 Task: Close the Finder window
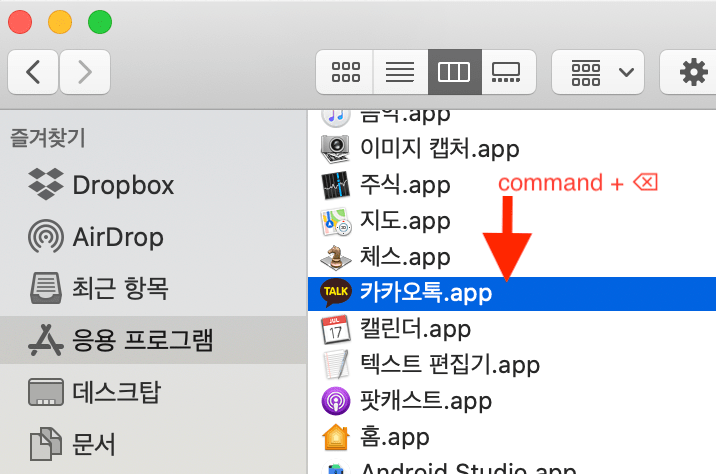pyautogui.click(x=20, y=22)
